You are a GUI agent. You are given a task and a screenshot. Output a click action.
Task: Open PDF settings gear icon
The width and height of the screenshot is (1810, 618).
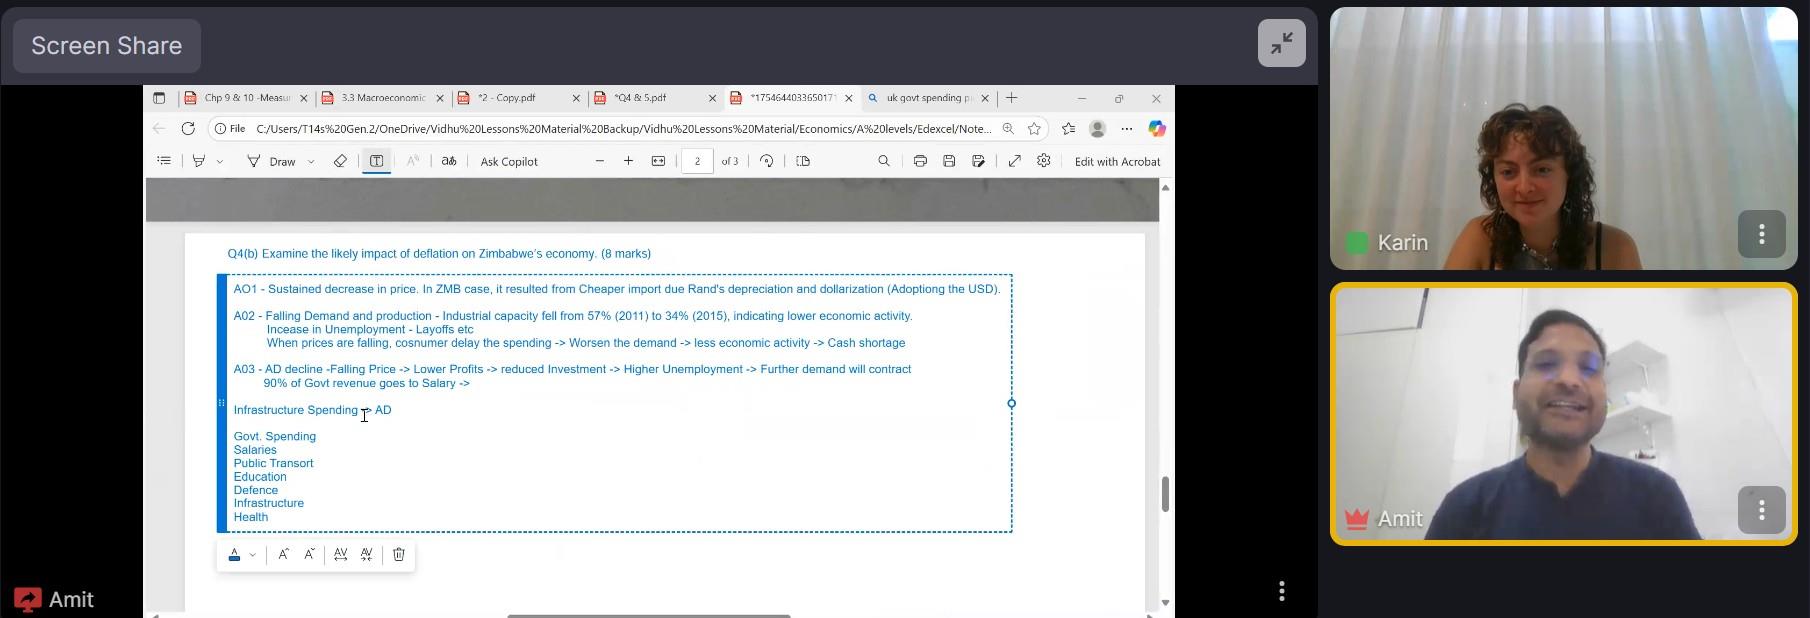click(1043, 161)
